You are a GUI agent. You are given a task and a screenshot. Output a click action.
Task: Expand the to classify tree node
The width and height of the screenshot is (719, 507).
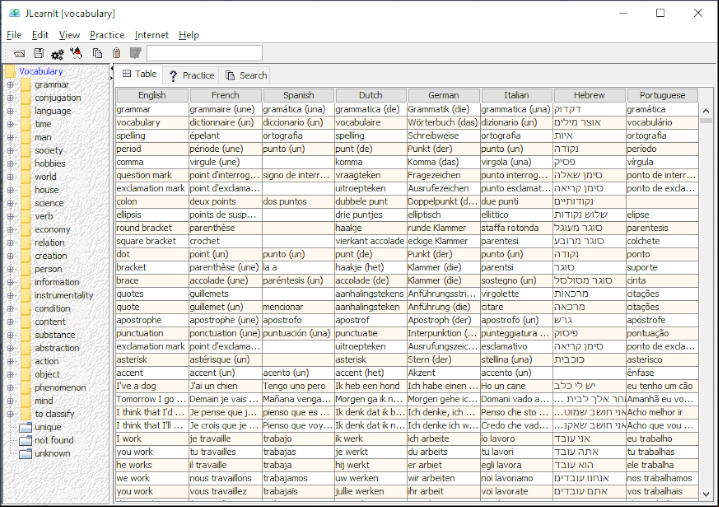click(10, 414)
